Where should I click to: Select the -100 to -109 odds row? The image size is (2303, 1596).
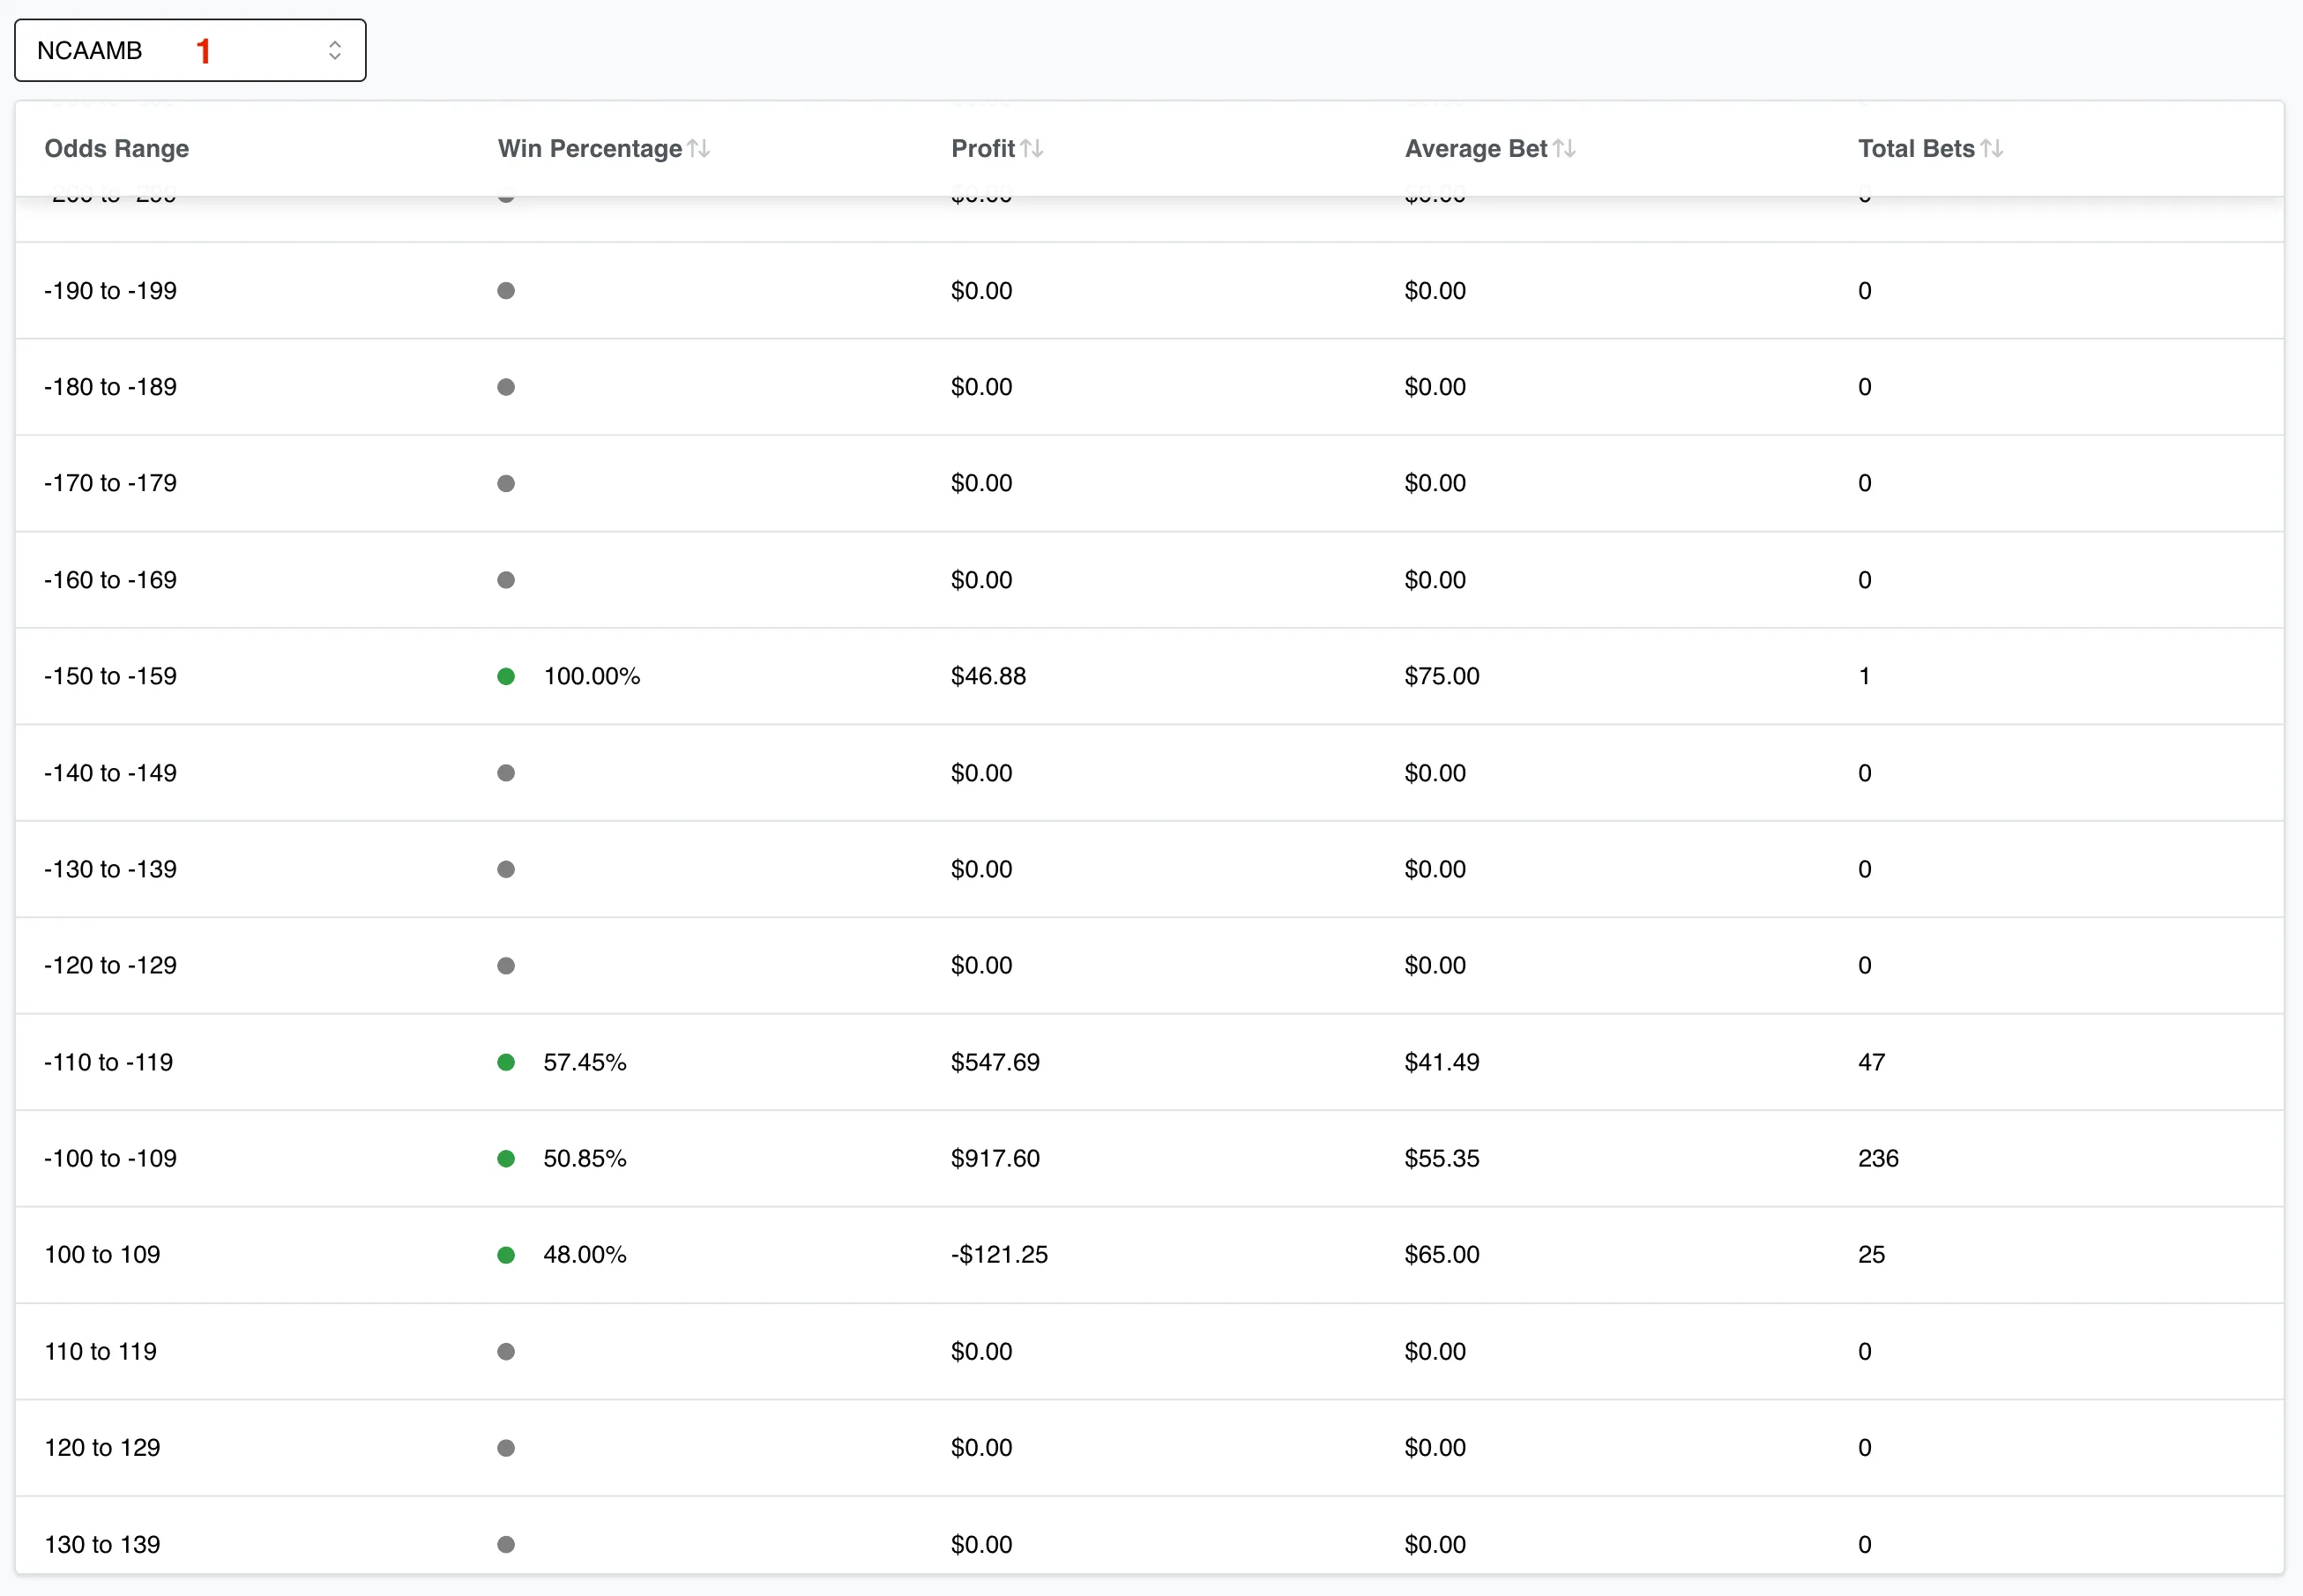point(110,1159)
